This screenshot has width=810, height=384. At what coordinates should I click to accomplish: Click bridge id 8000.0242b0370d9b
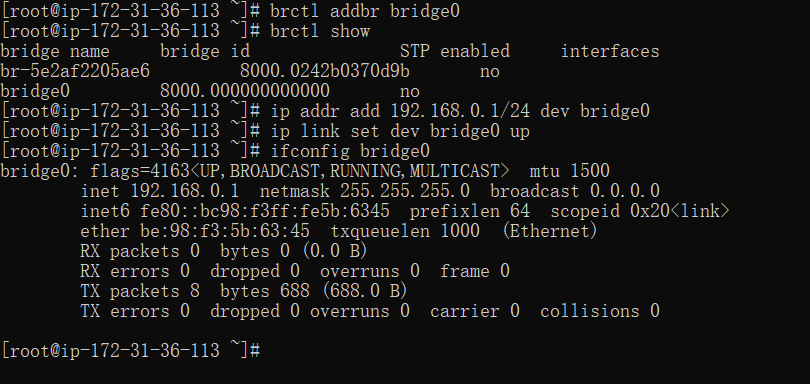325,71
